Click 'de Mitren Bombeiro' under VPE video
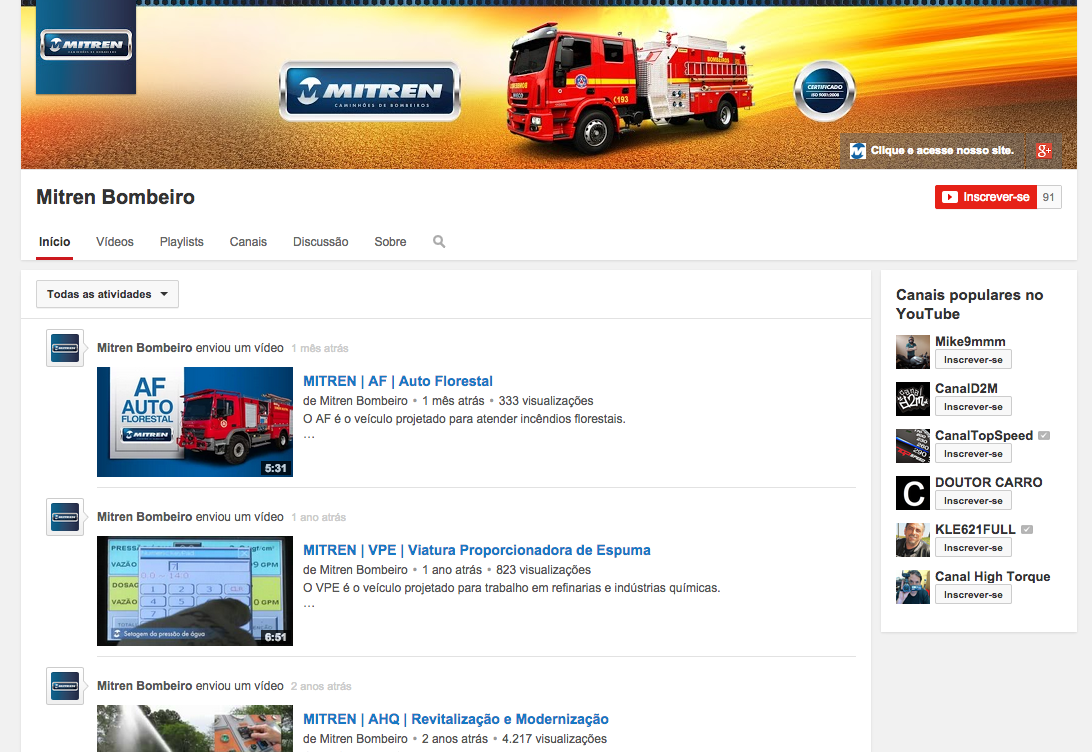Viewport: 1092px width, 752px height. click(355, 570)
